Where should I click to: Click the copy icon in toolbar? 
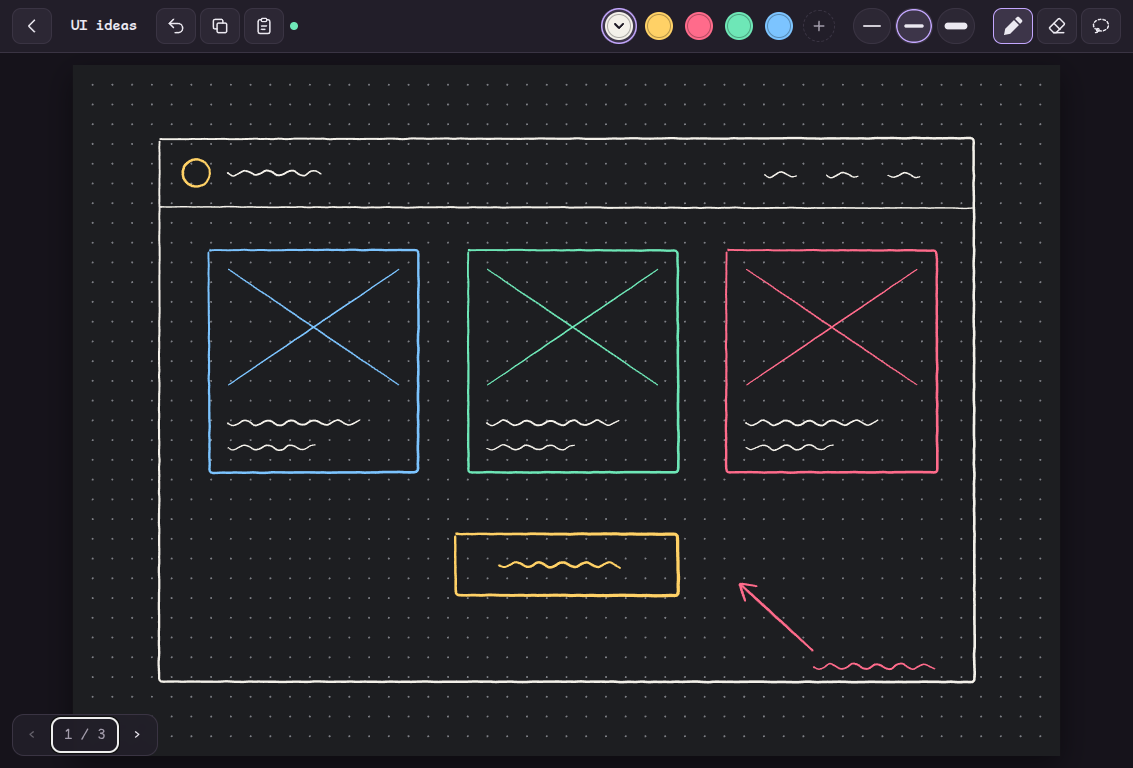click(x=220, y=26)
